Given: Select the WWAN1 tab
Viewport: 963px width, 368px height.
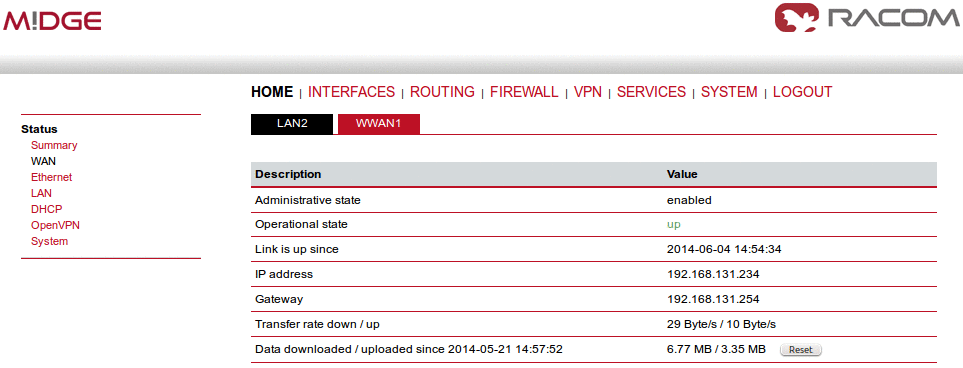Looking at the screenshot, I should click(378, 123).
